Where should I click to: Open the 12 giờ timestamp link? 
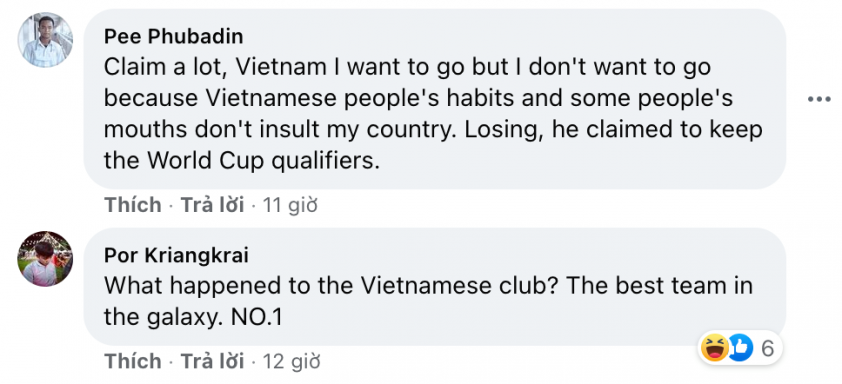291,361
